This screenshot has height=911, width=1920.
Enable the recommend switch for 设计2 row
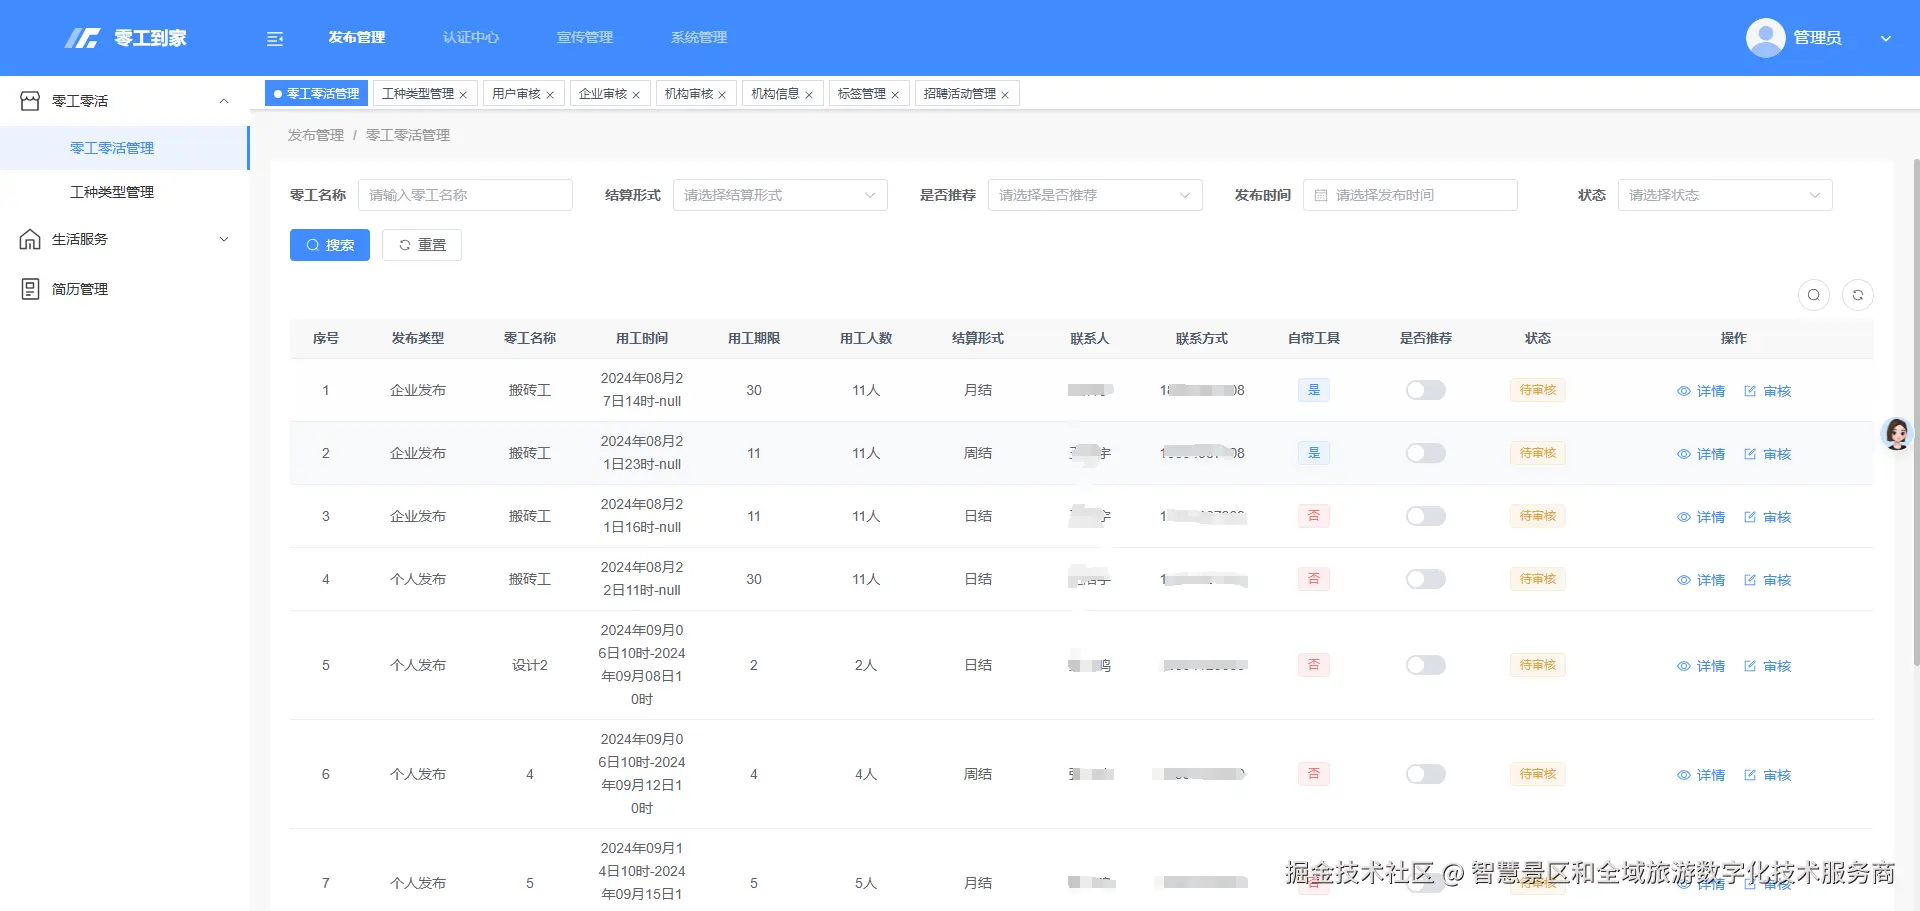click(x=1425, y=664)
